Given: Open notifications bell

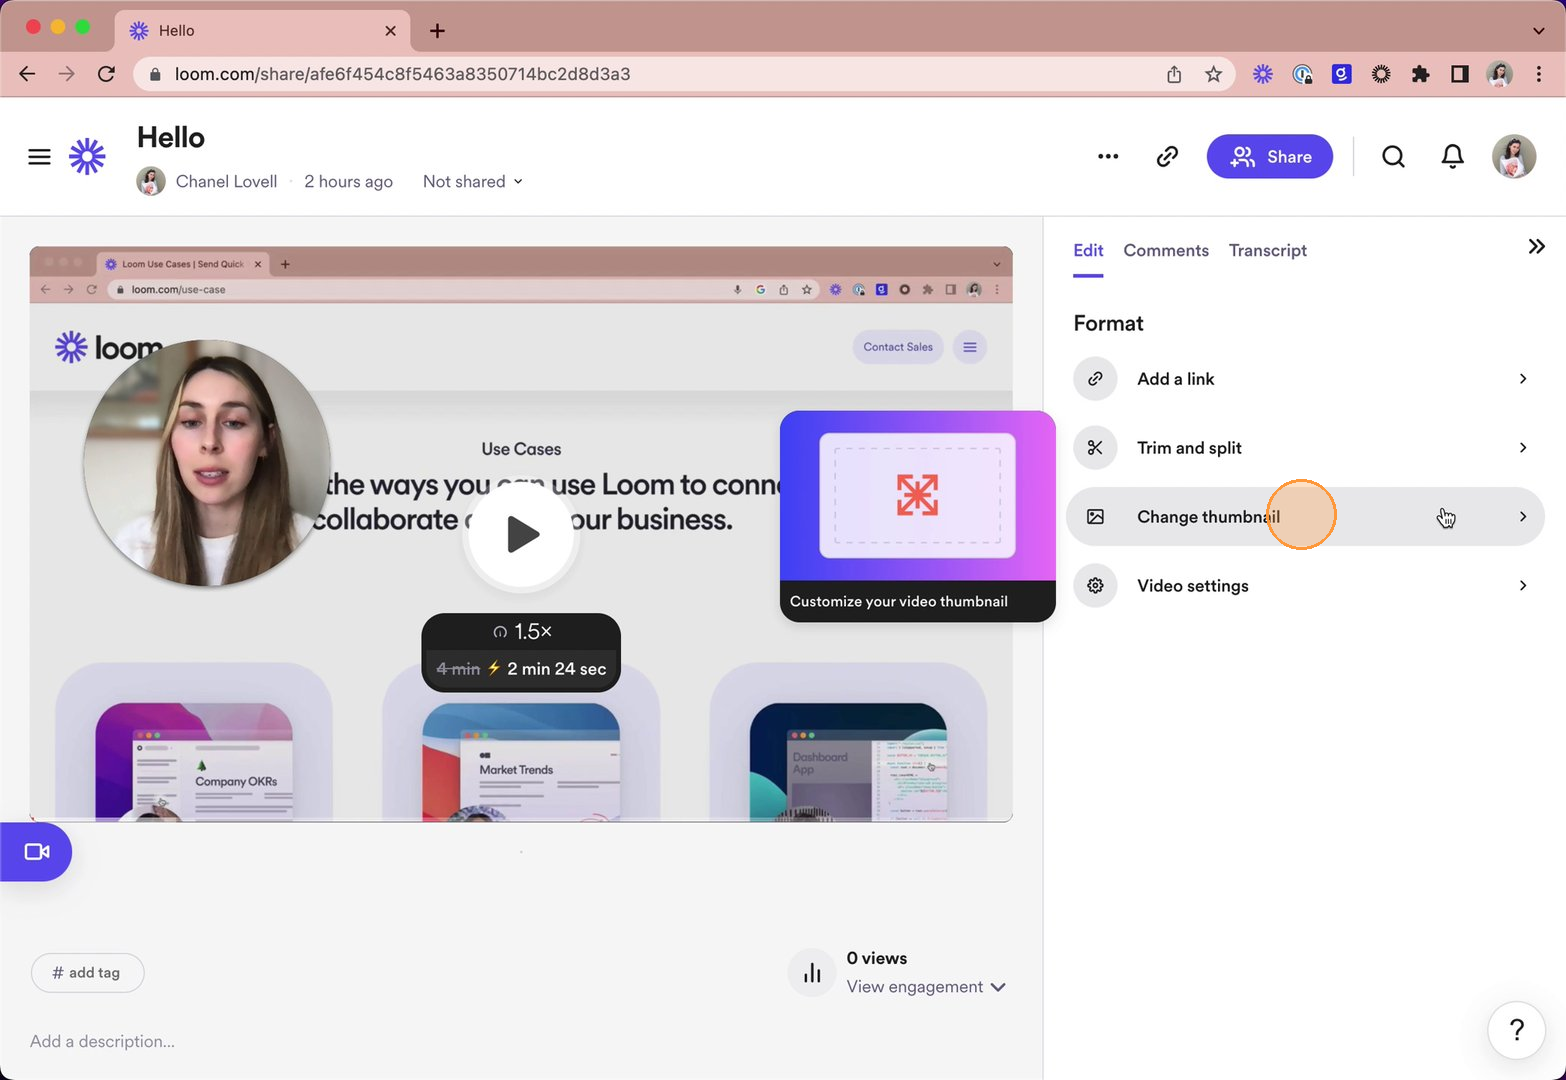Looking at the screenshot, I should tap(1453, 156).
